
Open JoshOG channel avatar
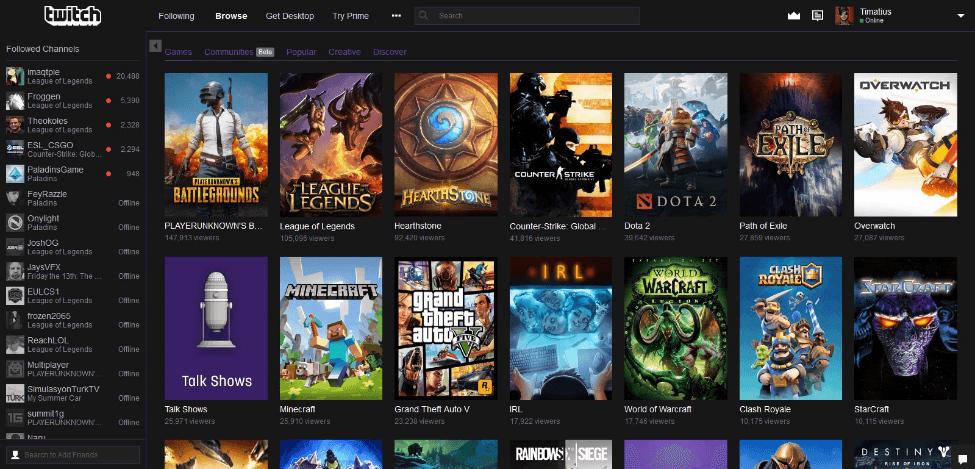click(x=15, y=247)
